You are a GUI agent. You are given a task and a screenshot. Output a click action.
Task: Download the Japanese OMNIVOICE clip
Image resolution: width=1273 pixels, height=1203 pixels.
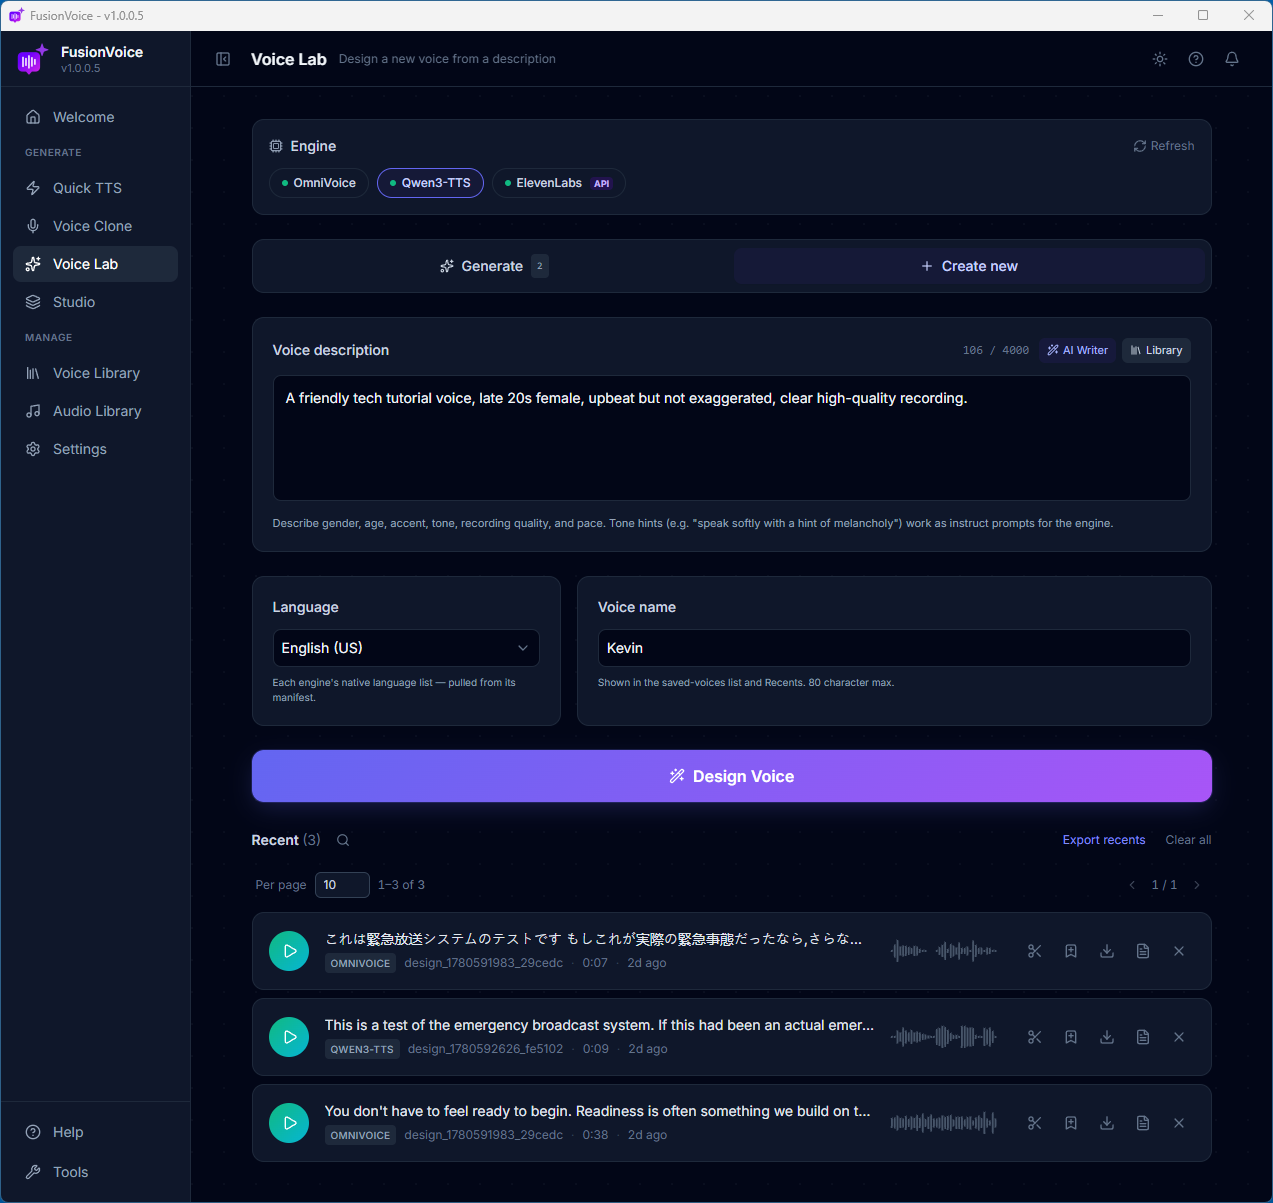pyautogui.click(x=1107, y=951)
